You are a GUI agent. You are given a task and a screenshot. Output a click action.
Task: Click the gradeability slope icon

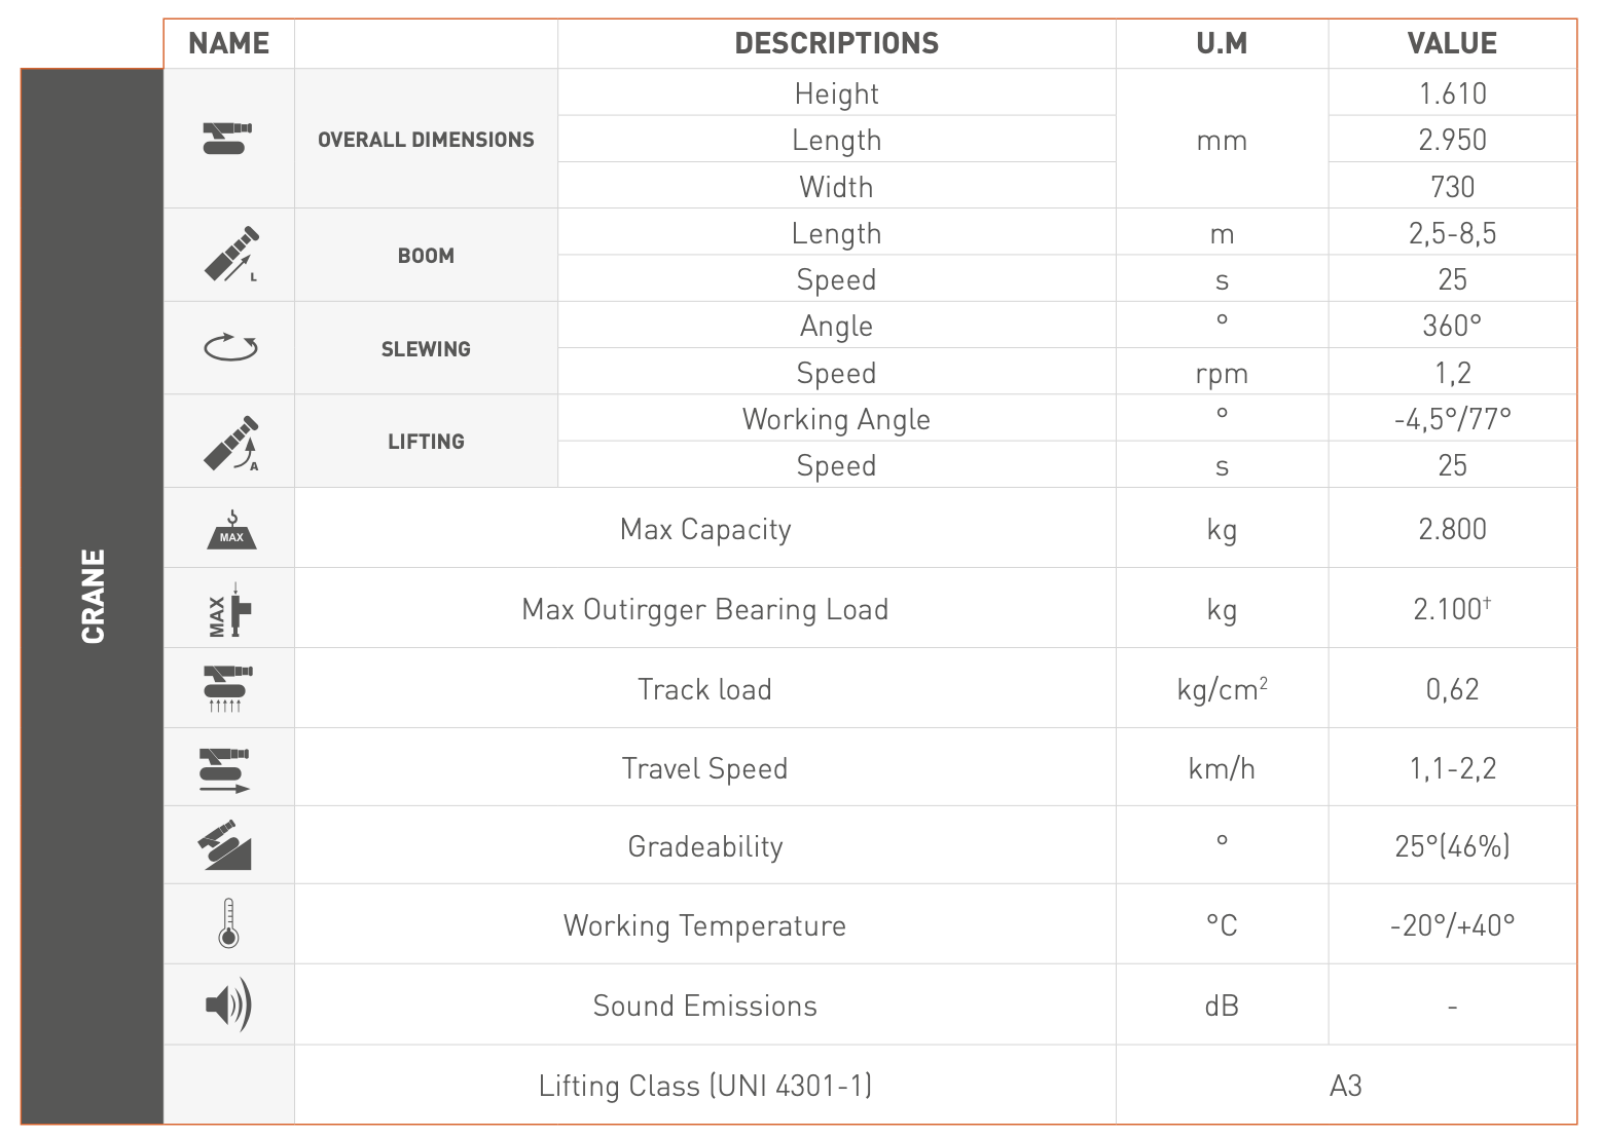226,846
